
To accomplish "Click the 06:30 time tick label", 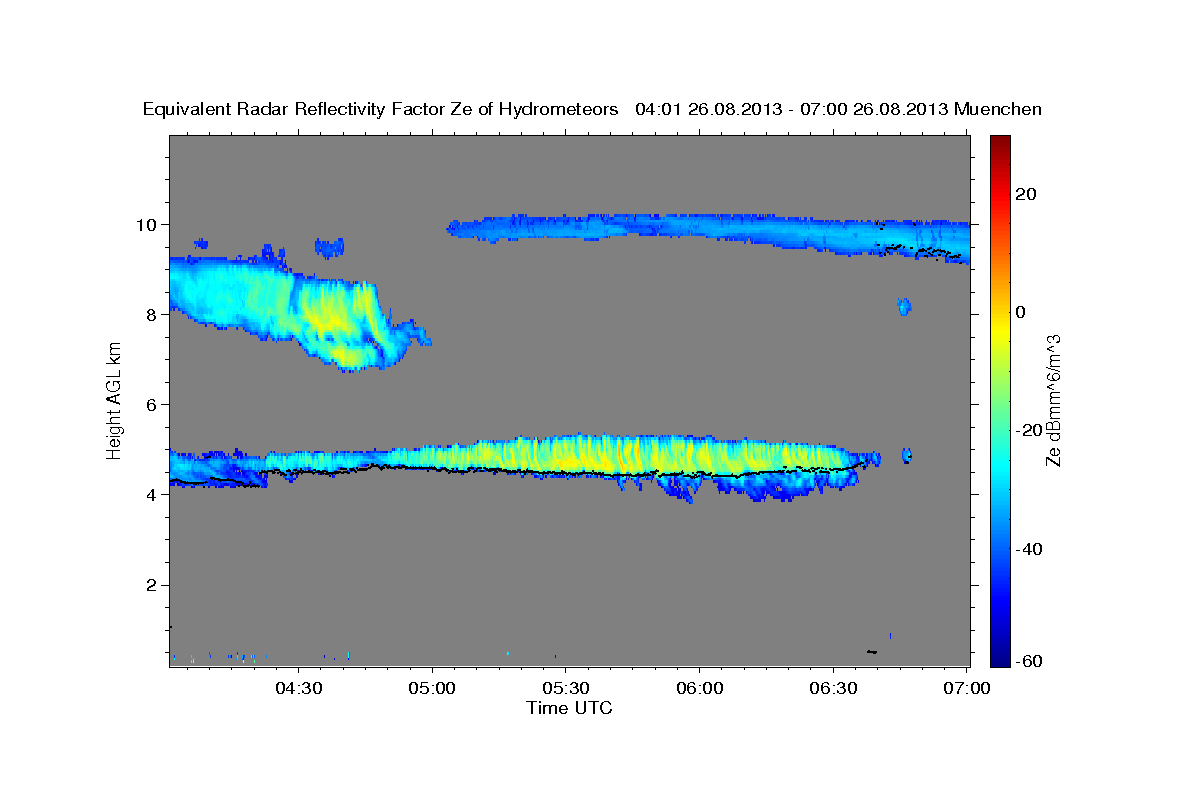I will 833,689.
